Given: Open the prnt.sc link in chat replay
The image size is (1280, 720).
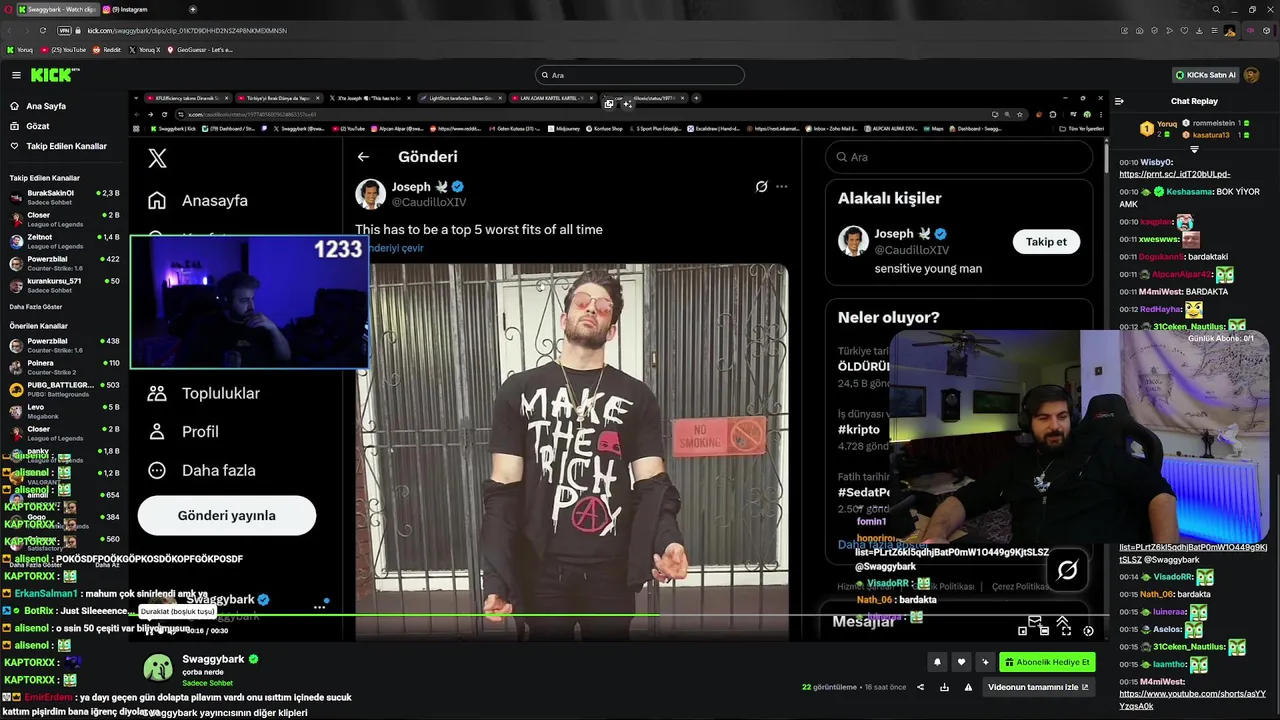Looking at the screenshot, I should pos(1174,174).
